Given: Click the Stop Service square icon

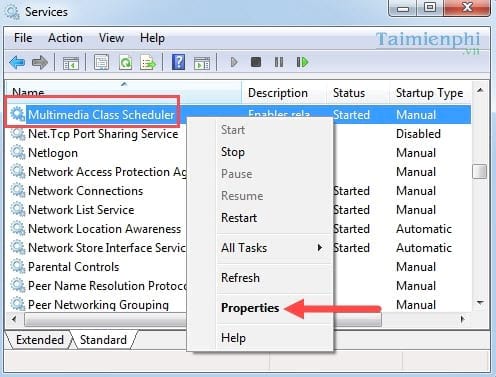Looking at the screenshot, I should point(256,62).
